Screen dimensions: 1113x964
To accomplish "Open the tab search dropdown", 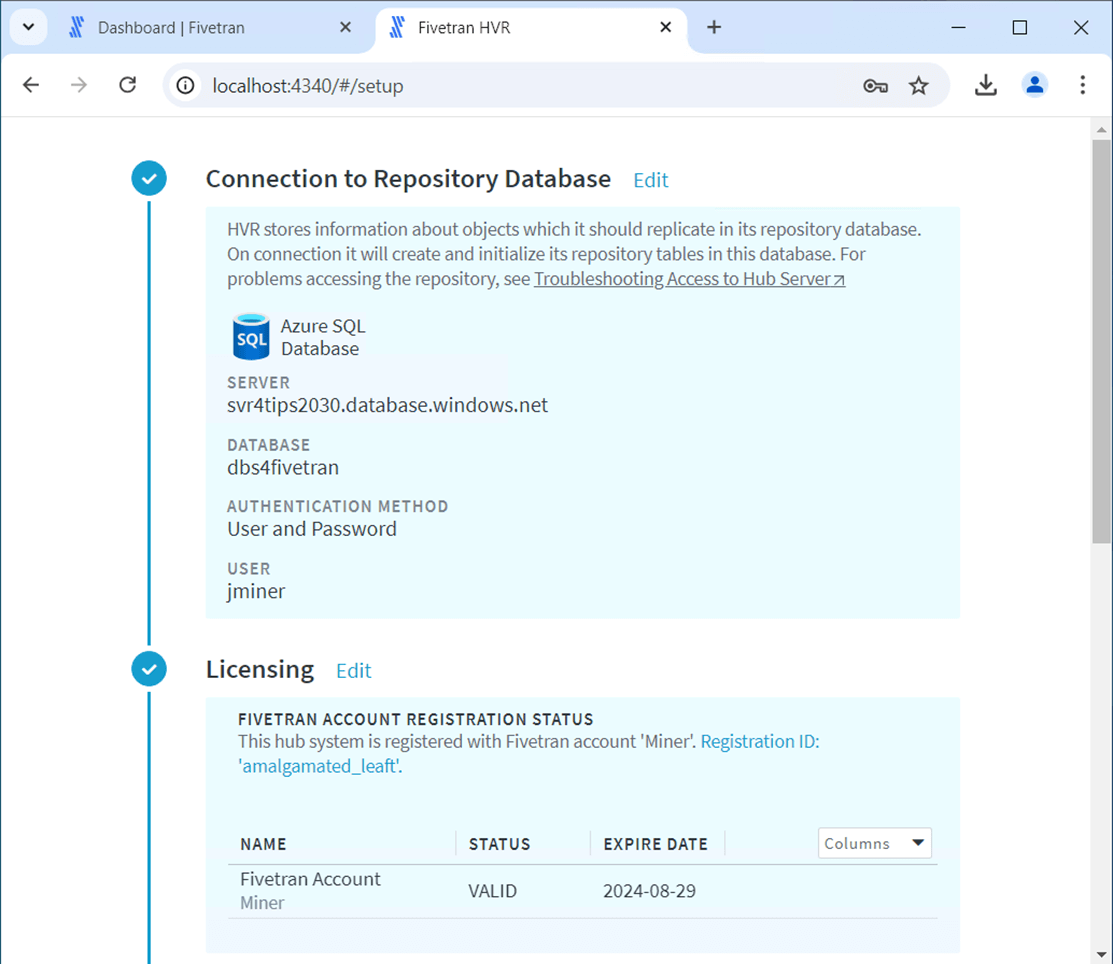I will (x=28, y=28).
